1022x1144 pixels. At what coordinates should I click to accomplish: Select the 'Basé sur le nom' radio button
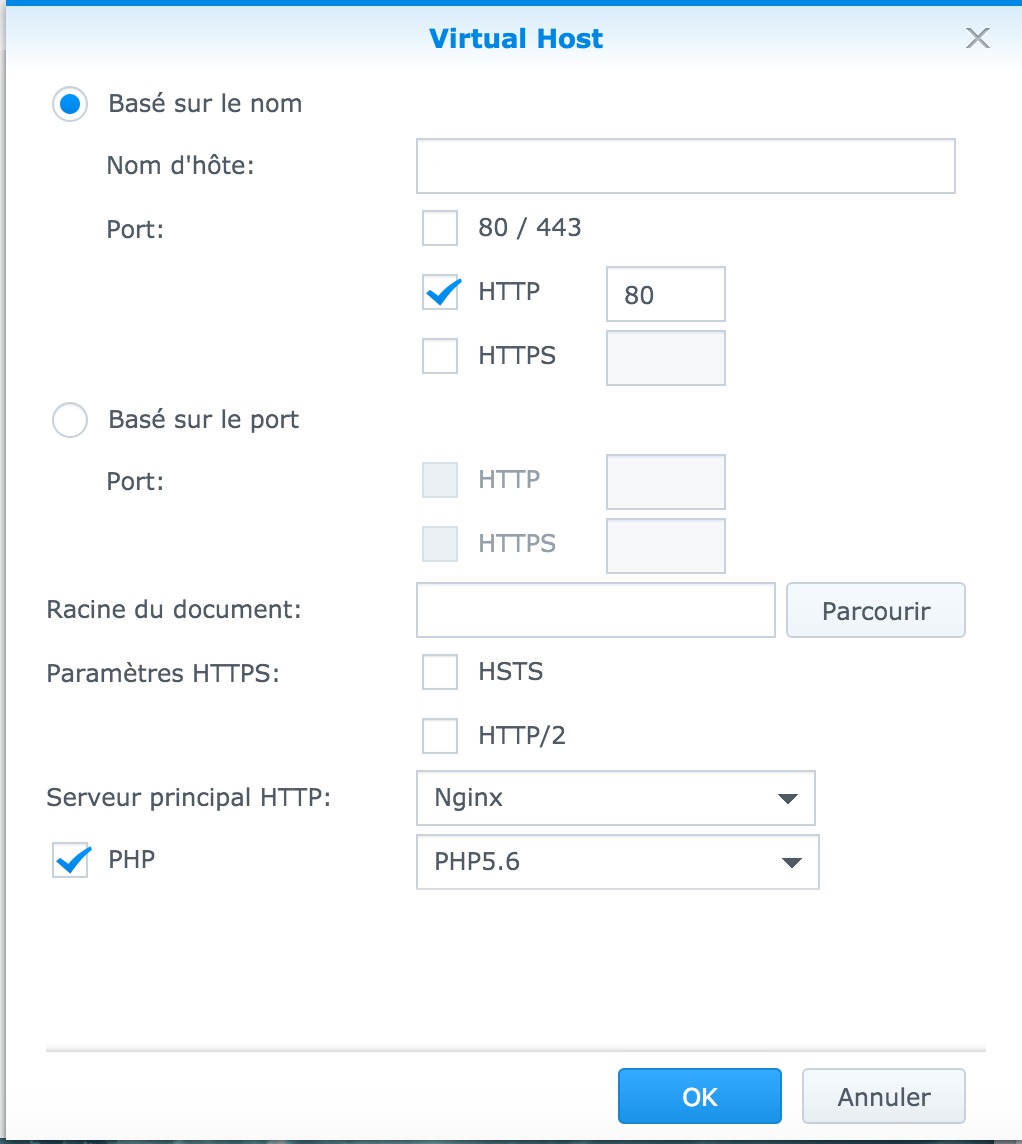click(x=70, y=104)
